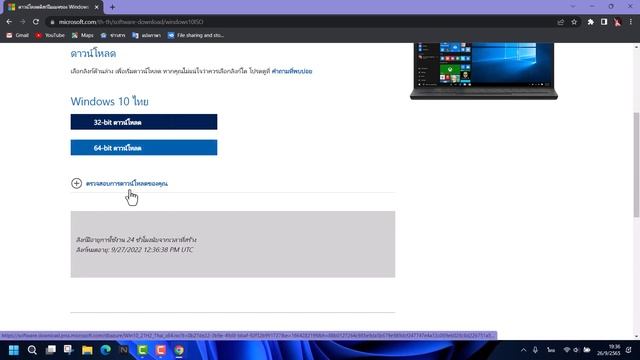640x360 pixels.
Task: Open the notification center icon
Action: [x=629, y=350]
